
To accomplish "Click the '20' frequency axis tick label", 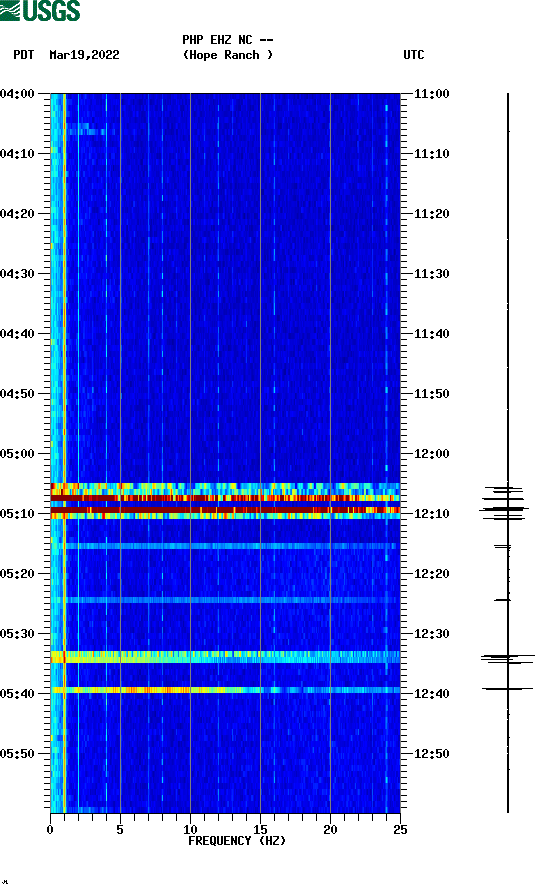I will coord(330,830).
